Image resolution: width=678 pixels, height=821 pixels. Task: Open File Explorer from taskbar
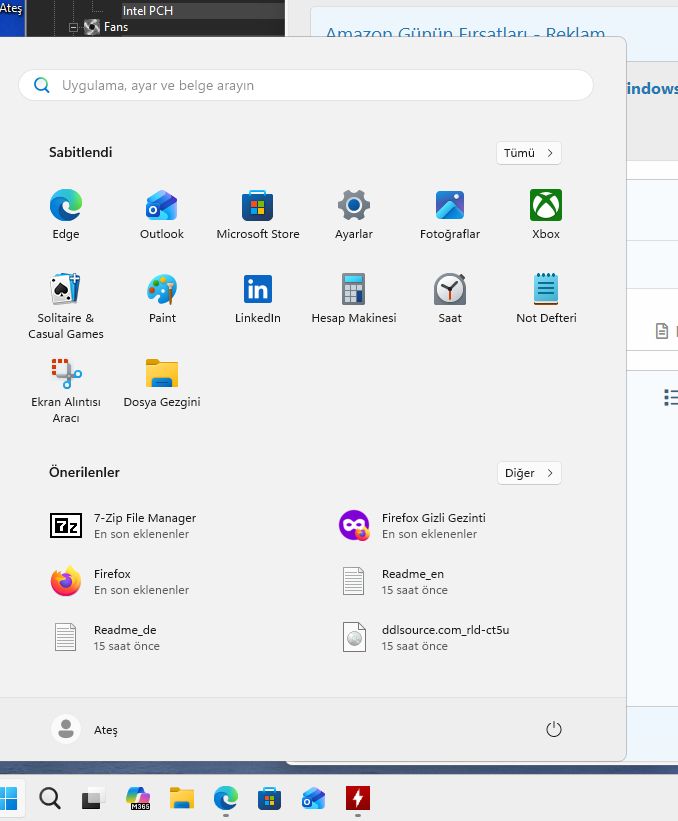click(182, 798)
